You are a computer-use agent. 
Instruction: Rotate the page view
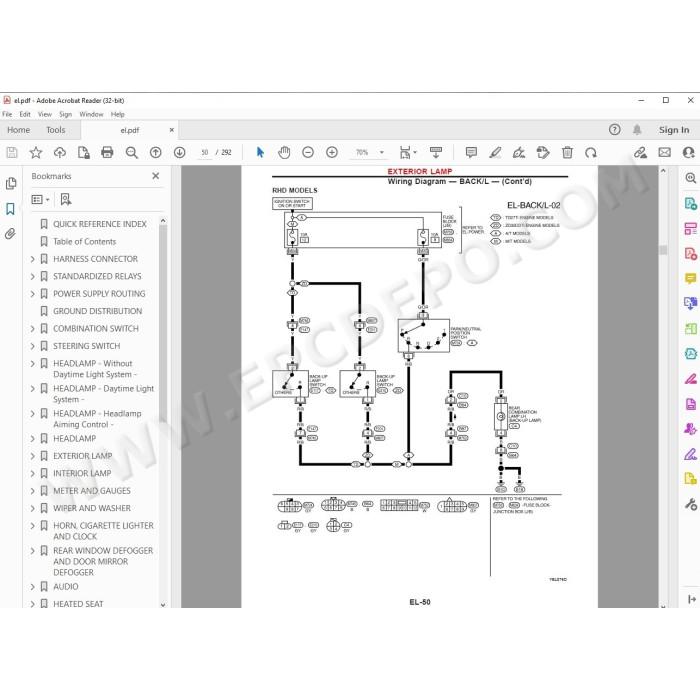point(591,153)
